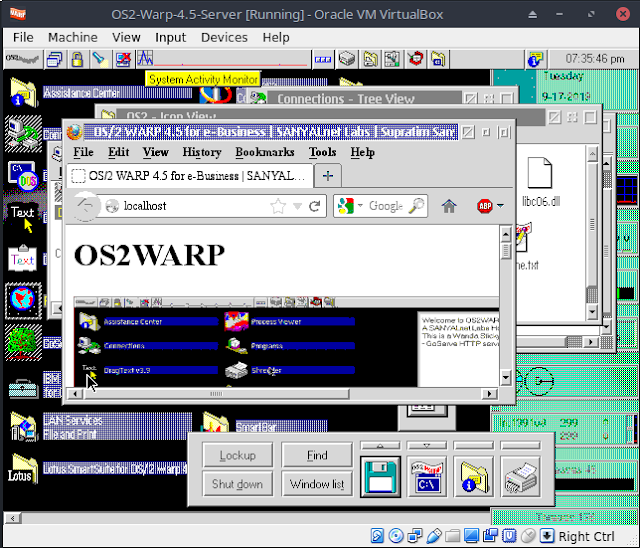Click the Window list button
The image size is (640, 548).
point(317,484)
